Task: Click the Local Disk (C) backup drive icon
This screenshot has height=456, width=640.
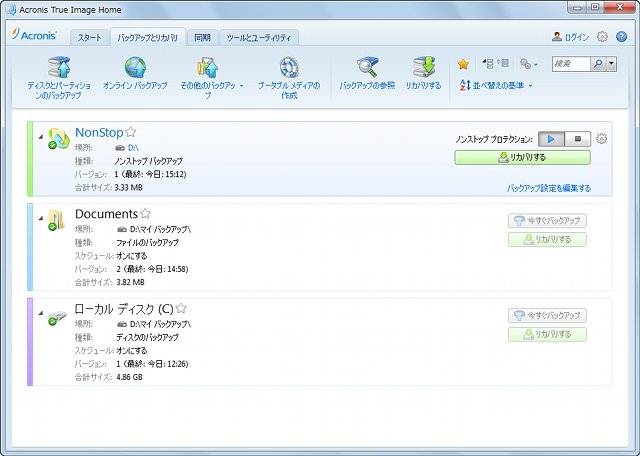Action: [x=57, y=318]
